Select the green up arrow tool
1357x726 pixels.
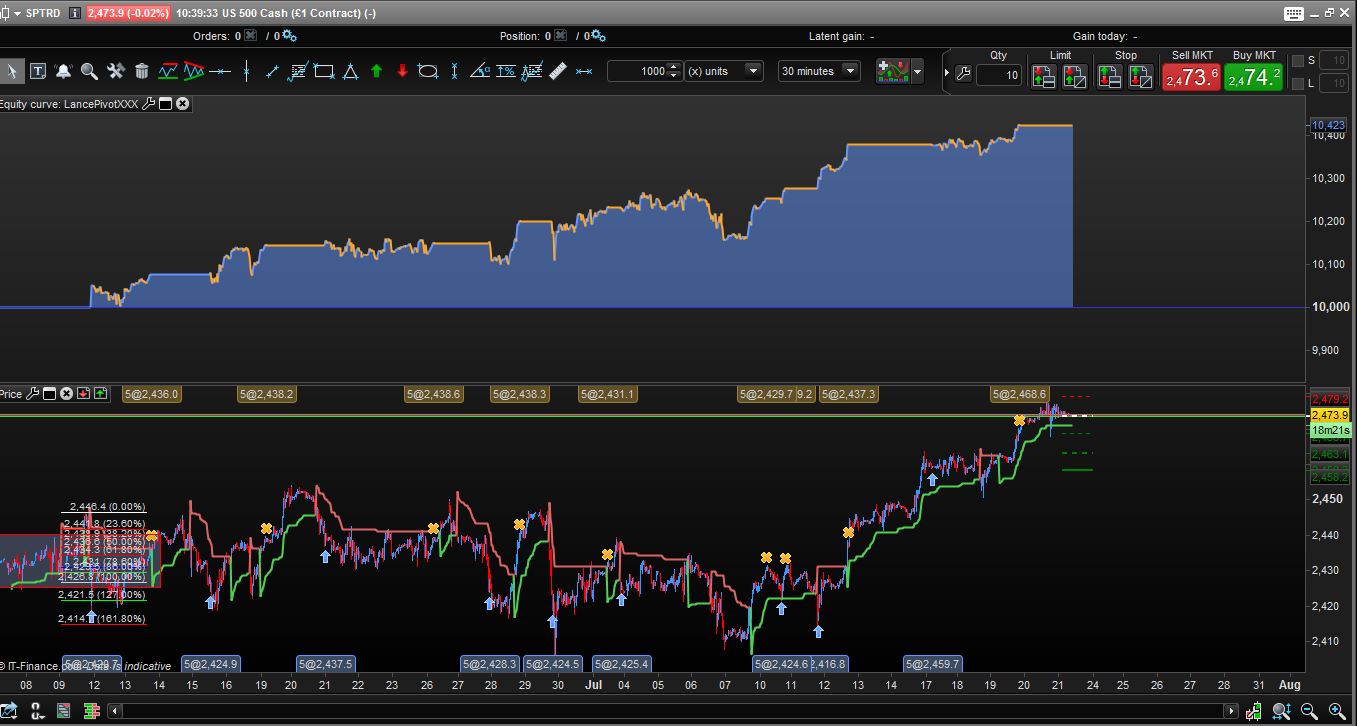tap(376, 71)
